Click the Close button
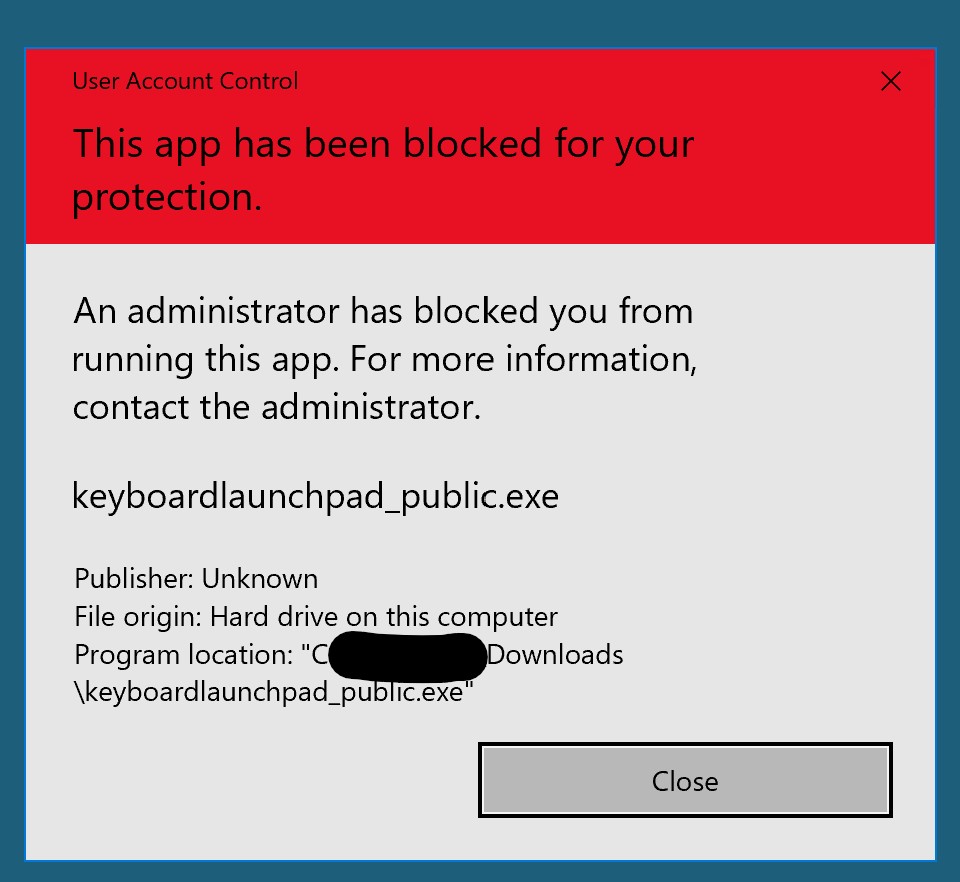Screen dimensions: 960x882 tap(685, 780)
